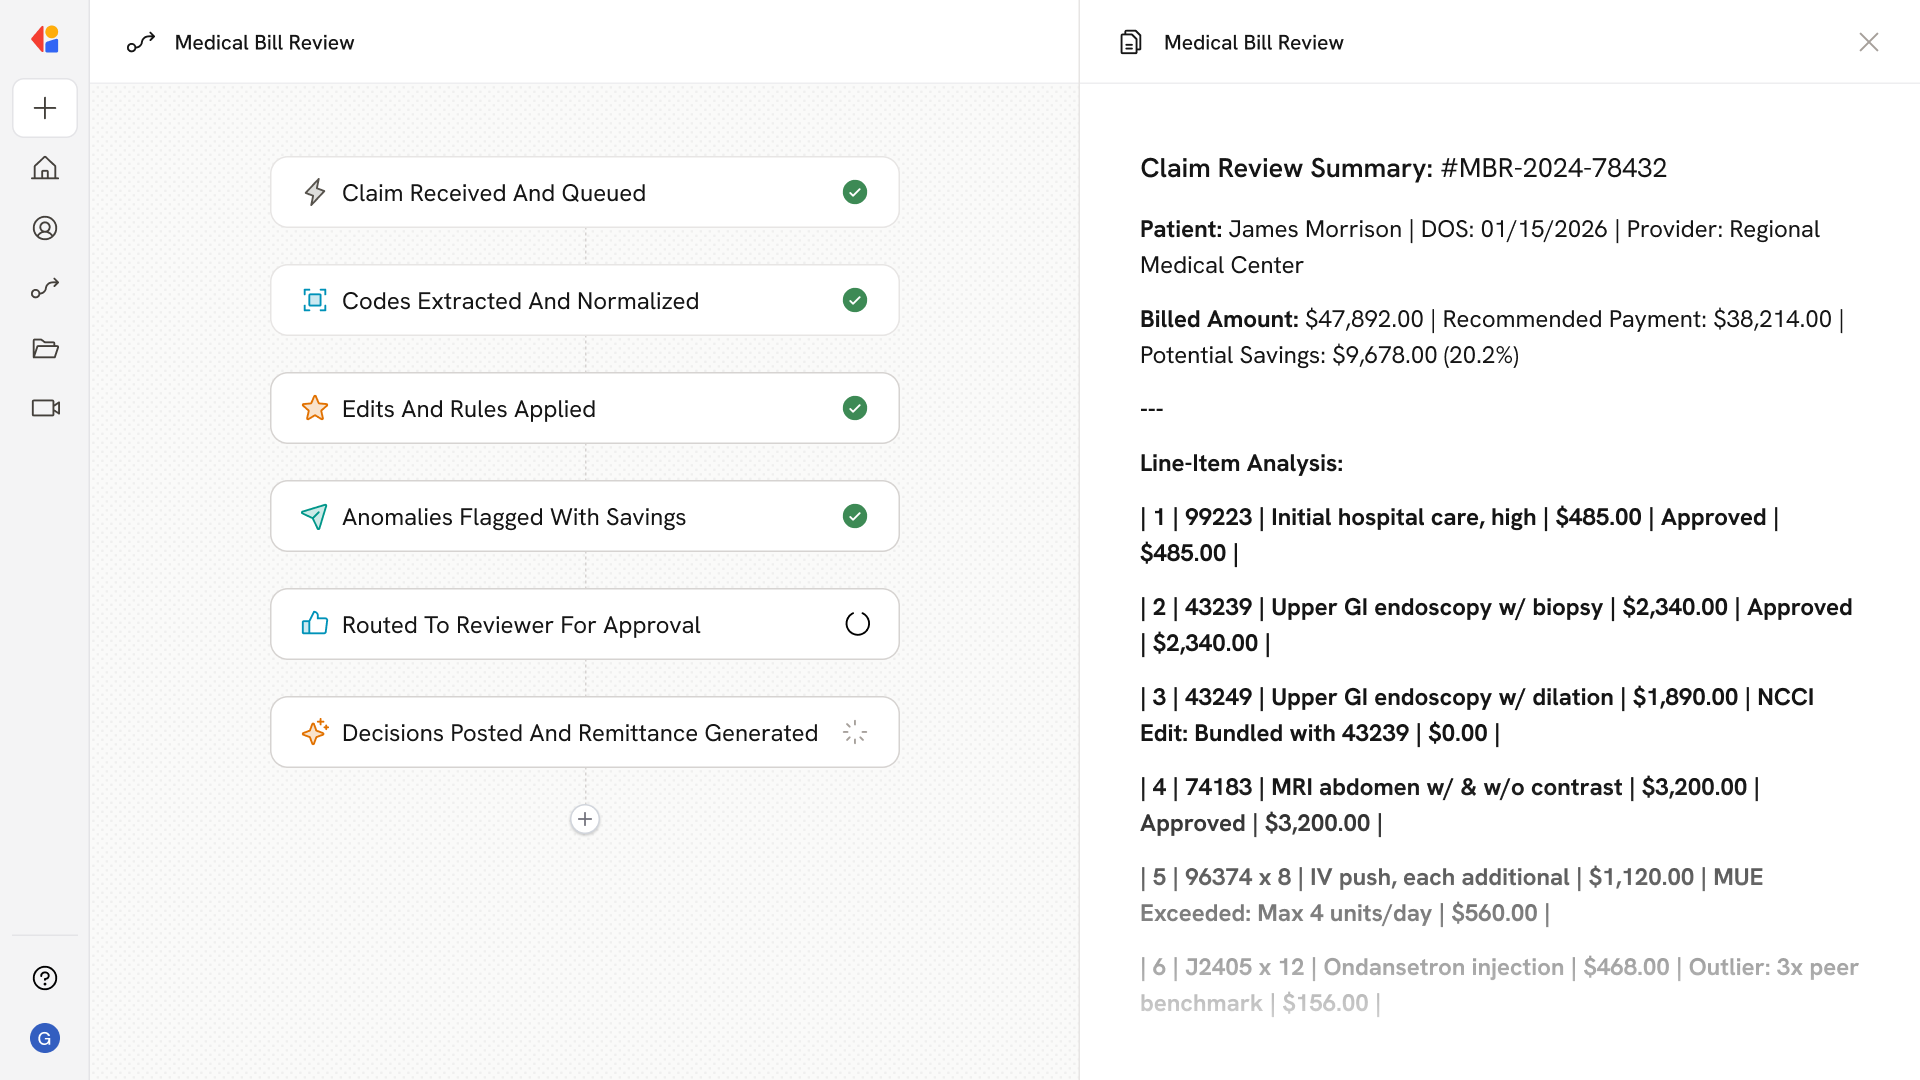Screen dimensions: 1920x1080
Task: Open Decisions Posted And Remittance Generated step
Action: (x=579, y=732)
